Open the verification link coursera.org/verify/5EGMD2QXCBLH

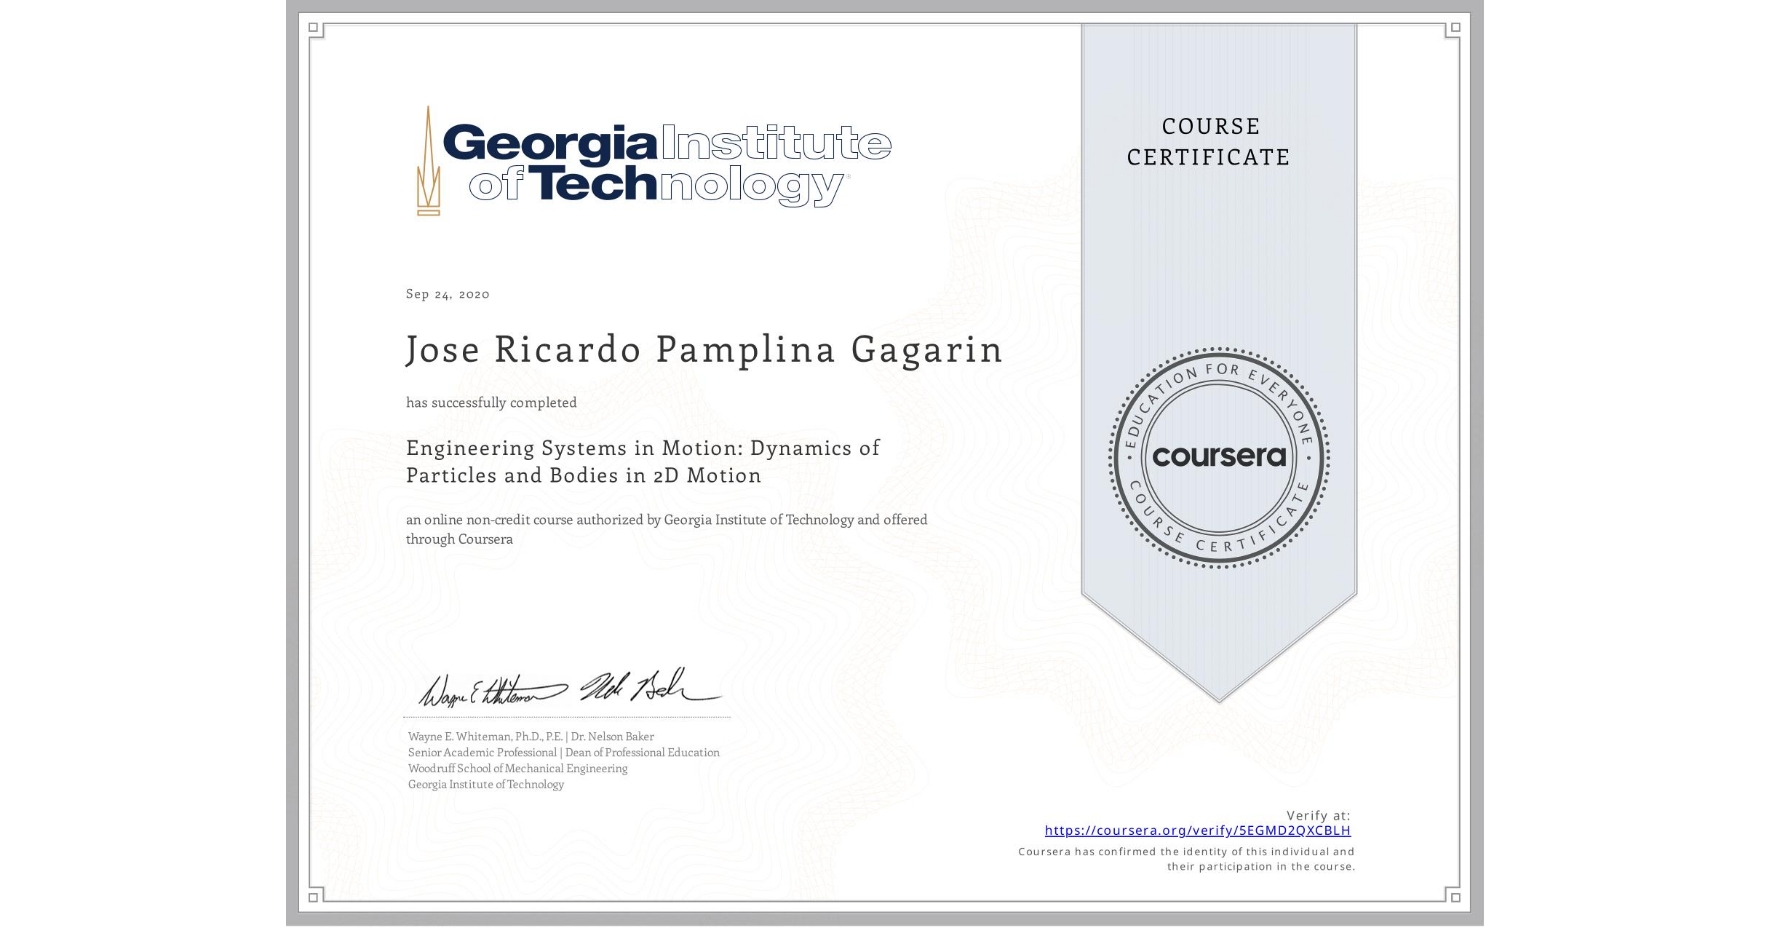tap(1198, 830)
